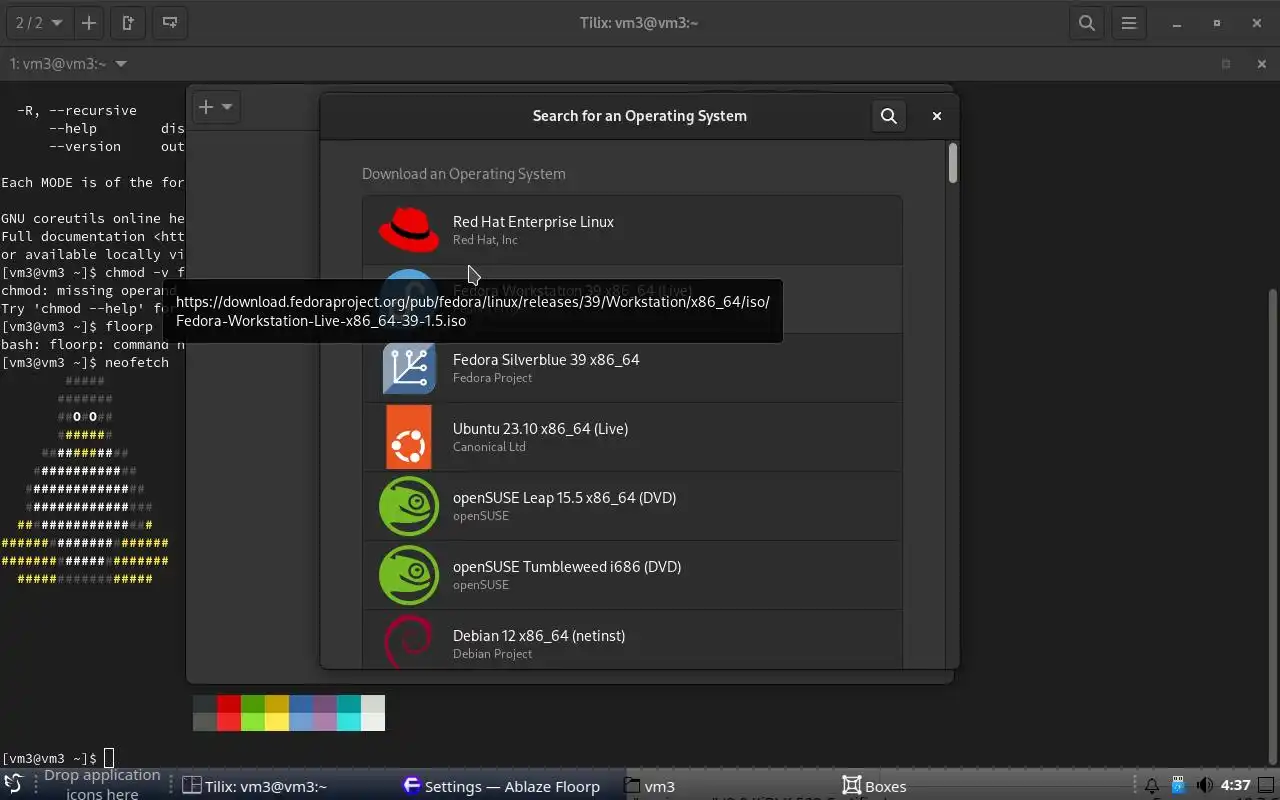1280x800 pixels.
Task: Open the volume control tray icon
Action: (1205, 786)
